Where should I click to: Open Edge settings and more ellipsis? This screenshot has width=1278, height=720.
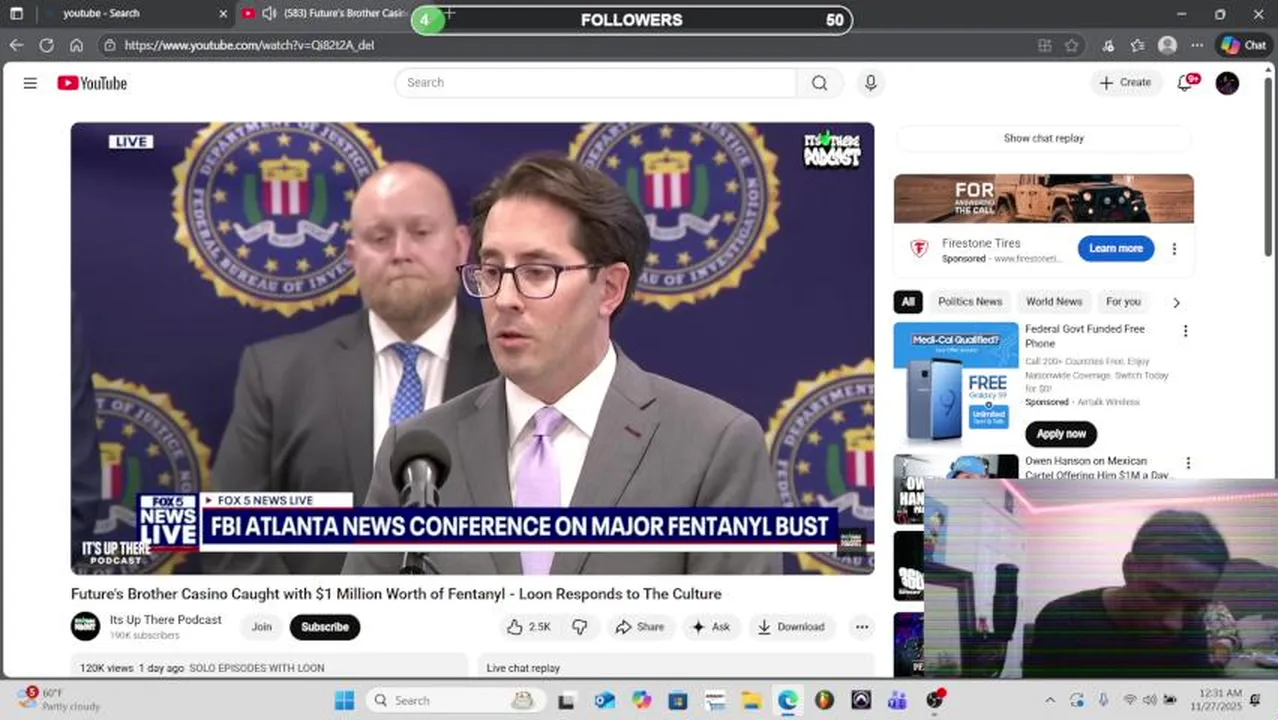coord(1197,45)
